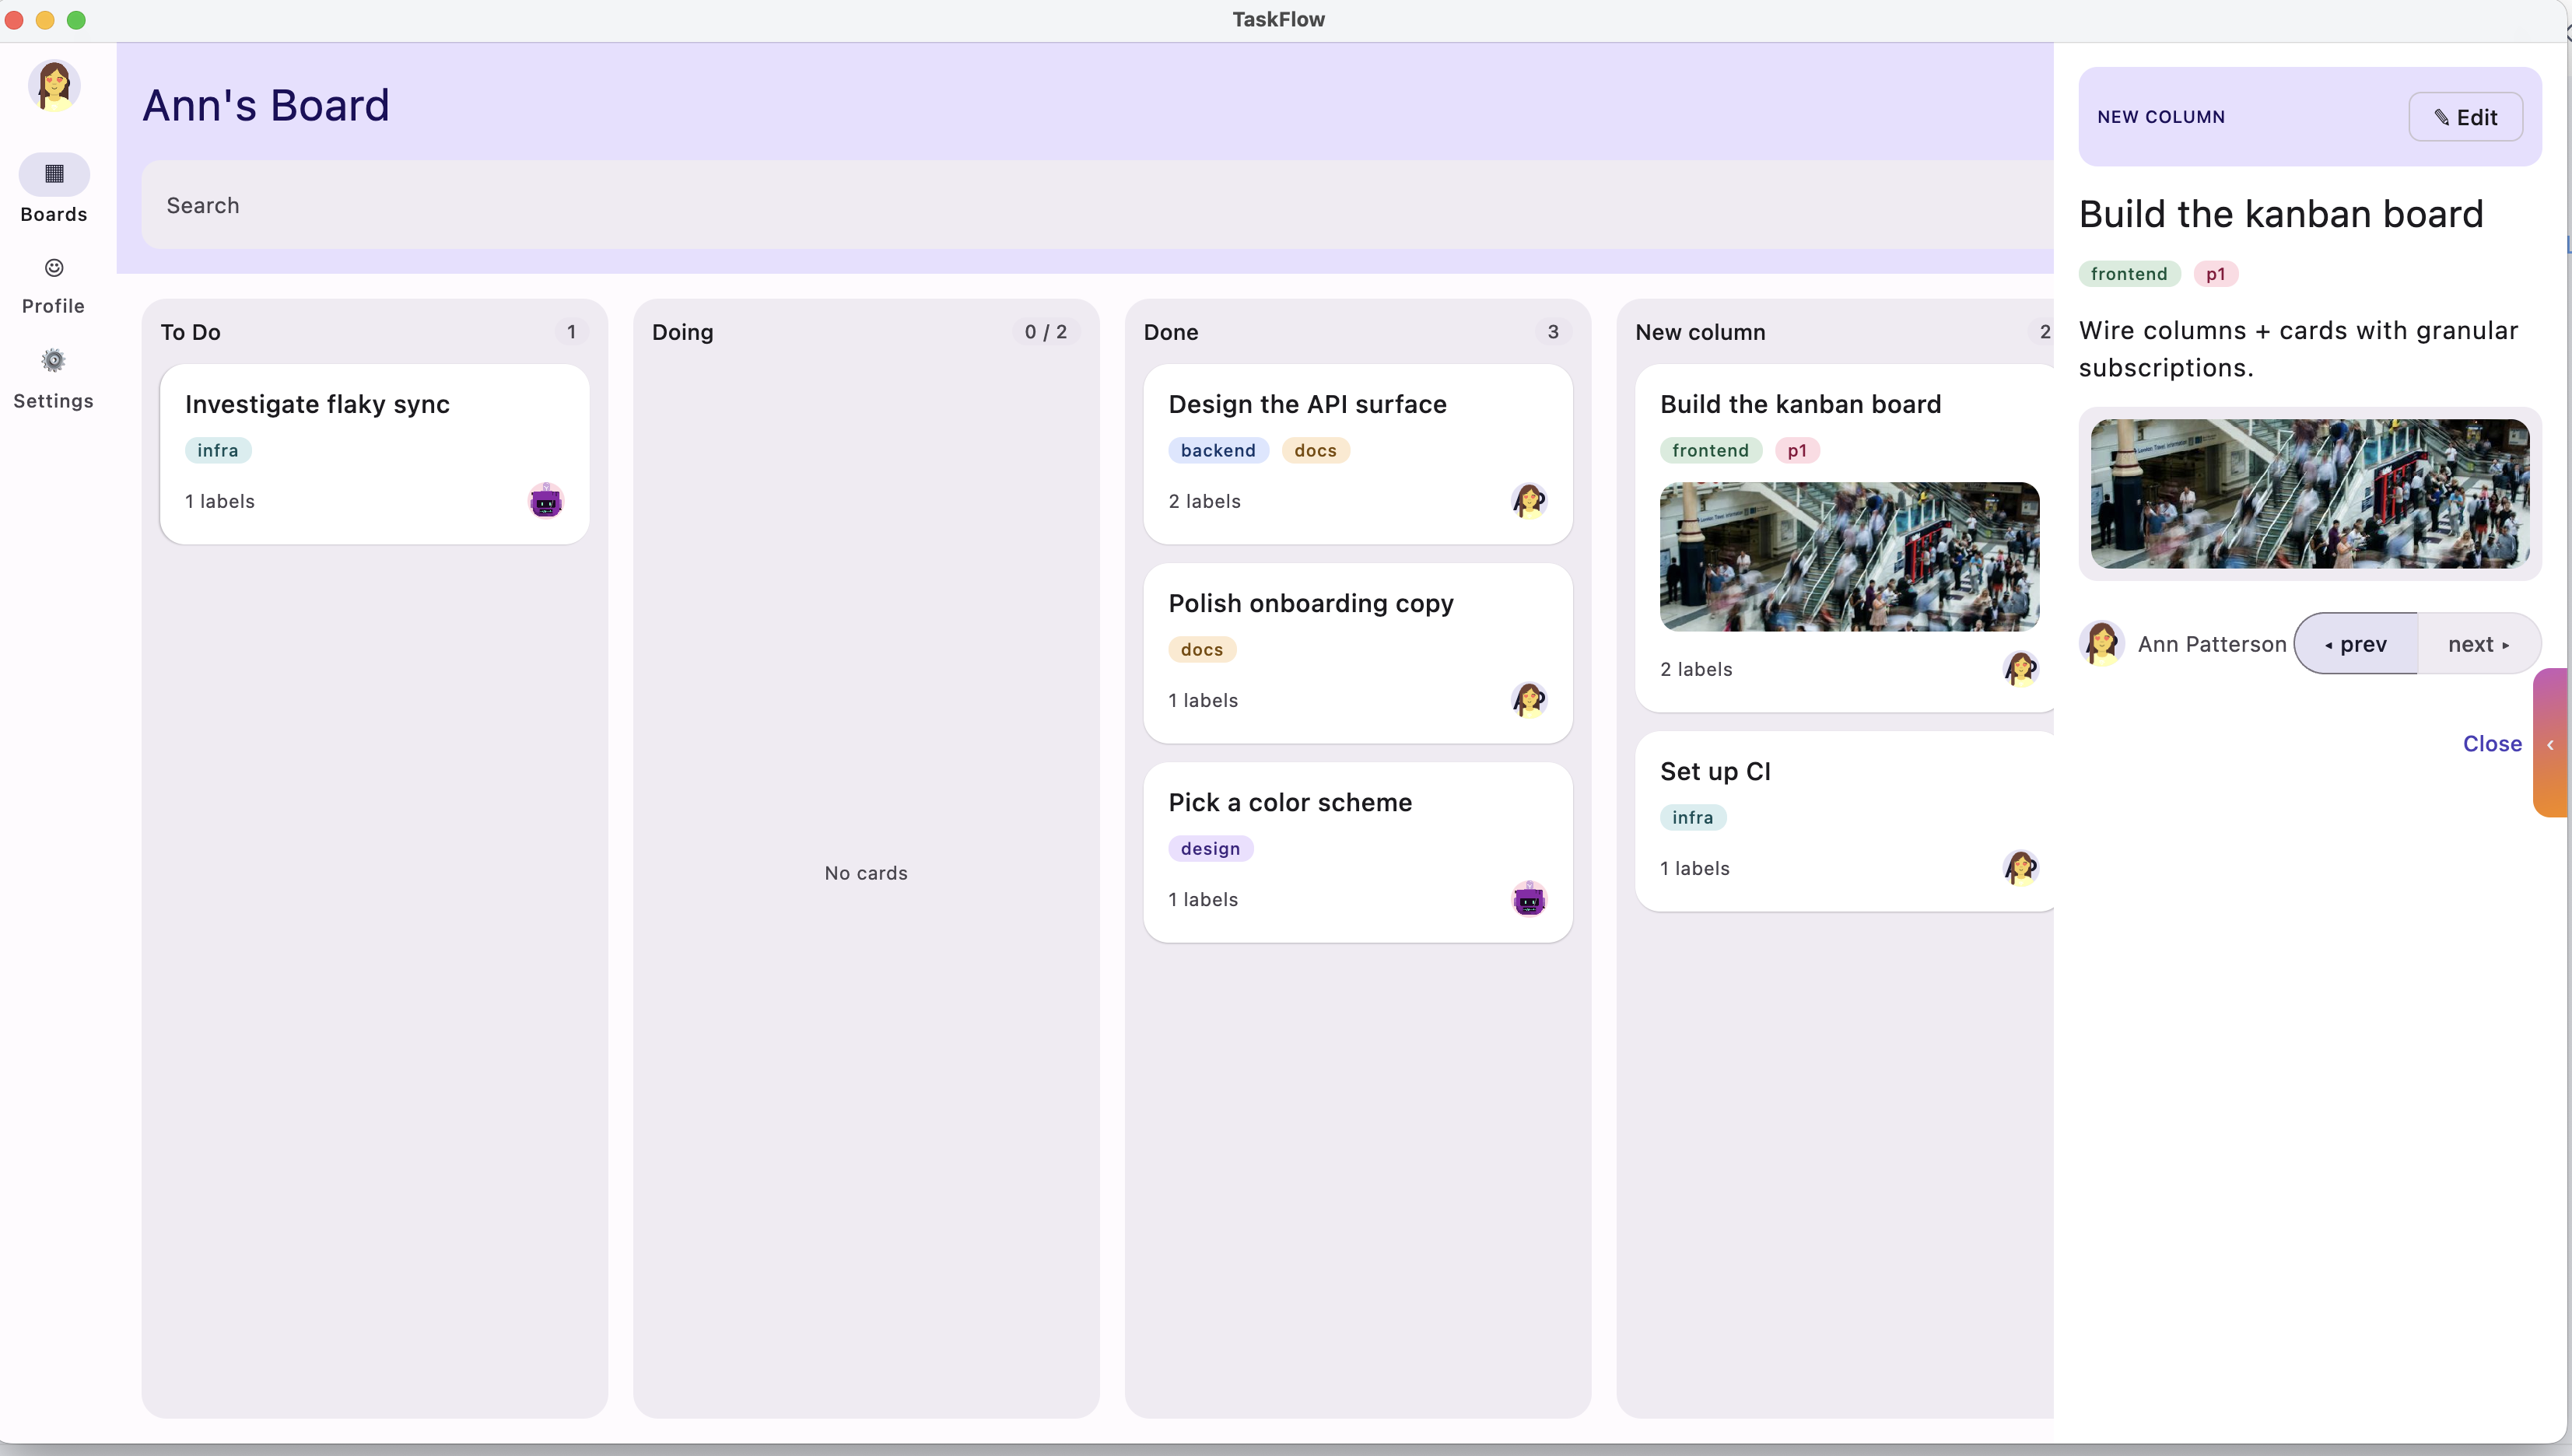Click the Ann's Board title

coord(266,105)
